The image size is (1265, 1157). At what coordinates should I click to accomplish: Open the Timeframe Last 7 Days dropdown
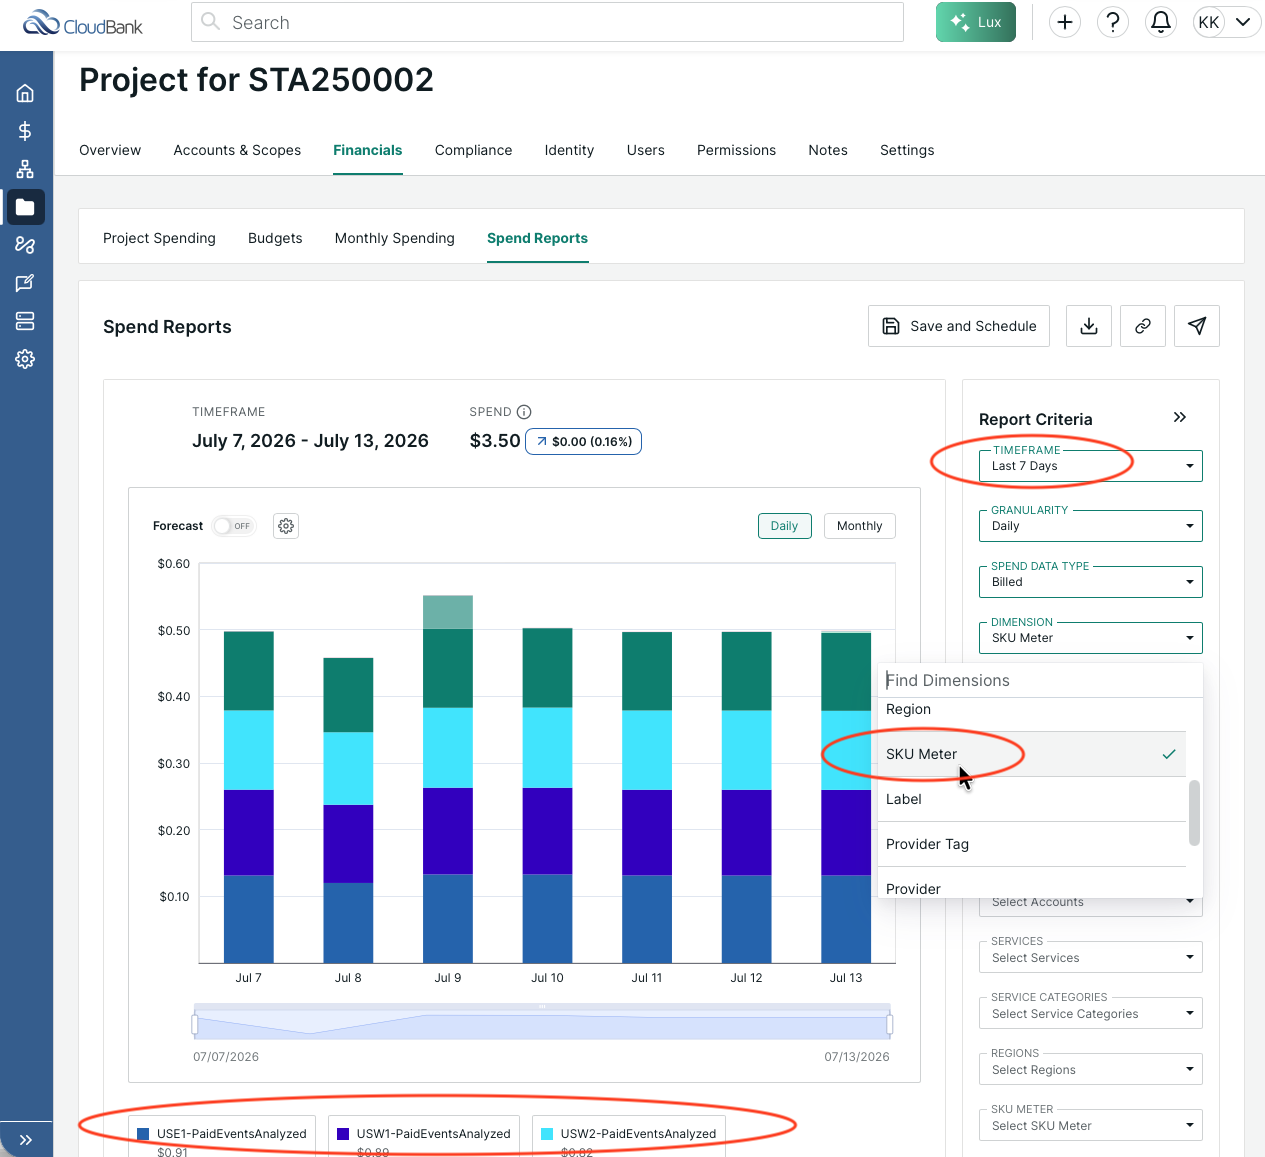tap(1090, 466)
